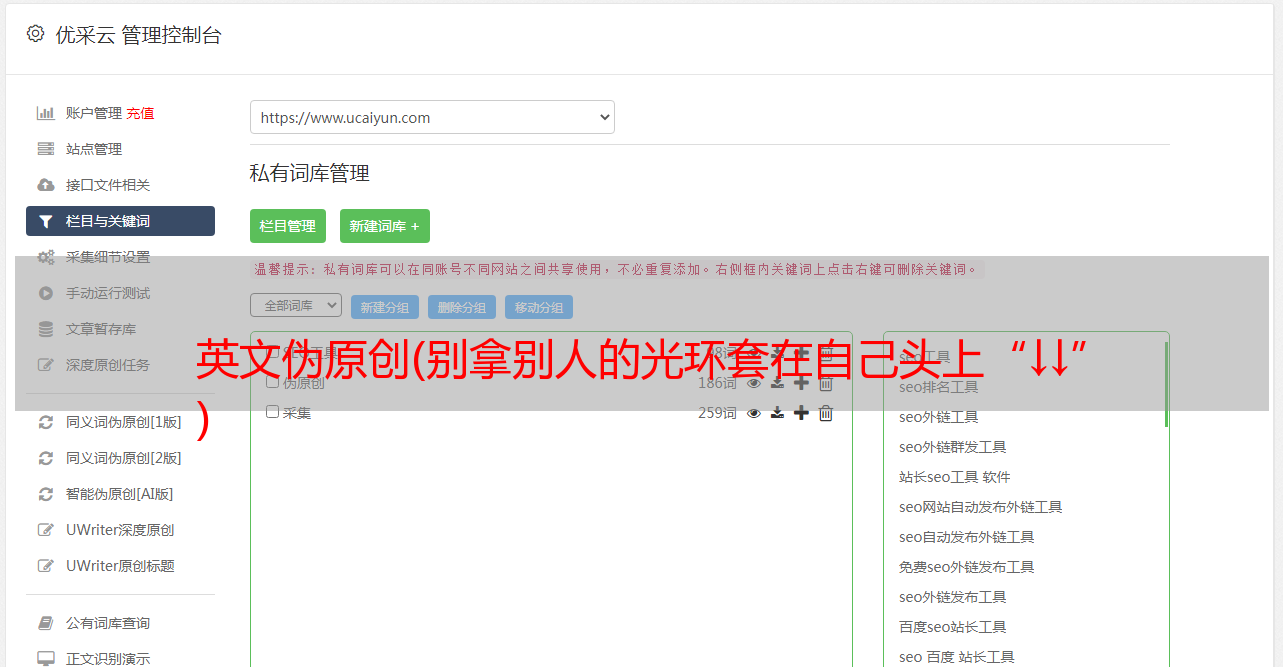
Task: Click the 私有词库管理 heading
Action: (x=310, y=173)
